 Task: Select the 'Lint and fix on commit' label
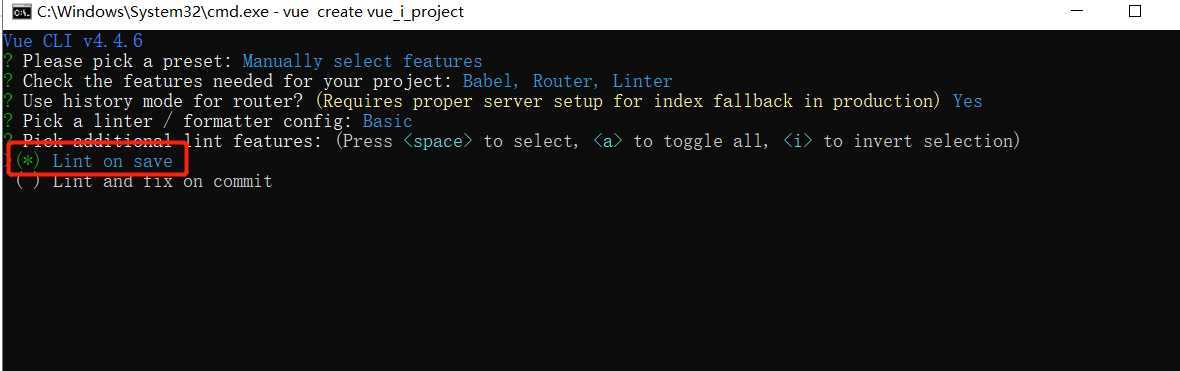[x=163, y=181]
